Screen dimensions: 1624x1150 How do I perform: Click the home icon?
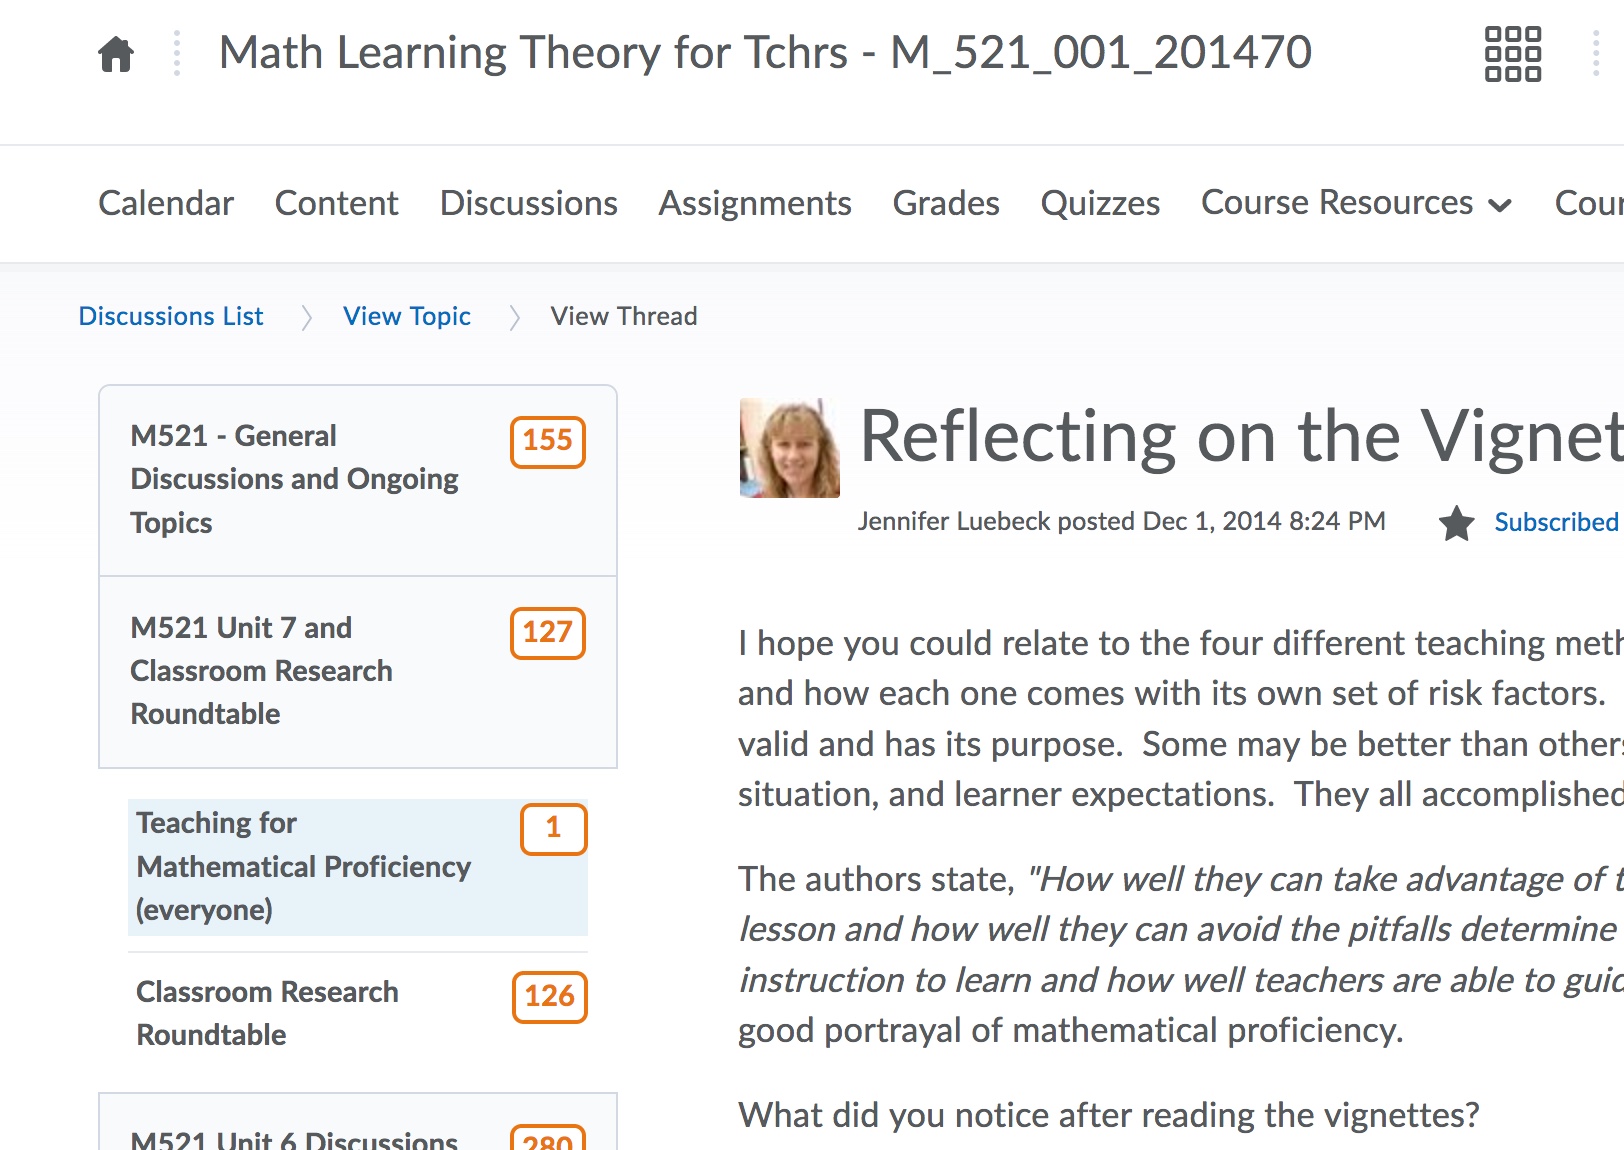pyautogui.click(x=116, y=54)
